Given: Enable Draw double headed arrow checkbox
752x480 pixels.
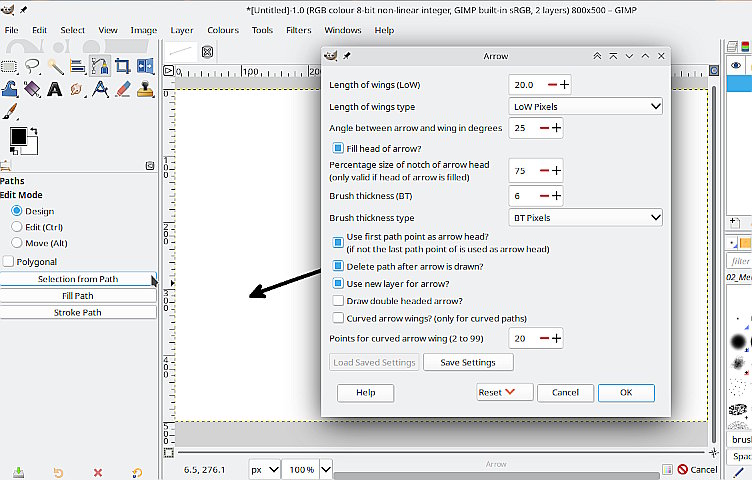Looking at the screenshot, I should point(338,301).
